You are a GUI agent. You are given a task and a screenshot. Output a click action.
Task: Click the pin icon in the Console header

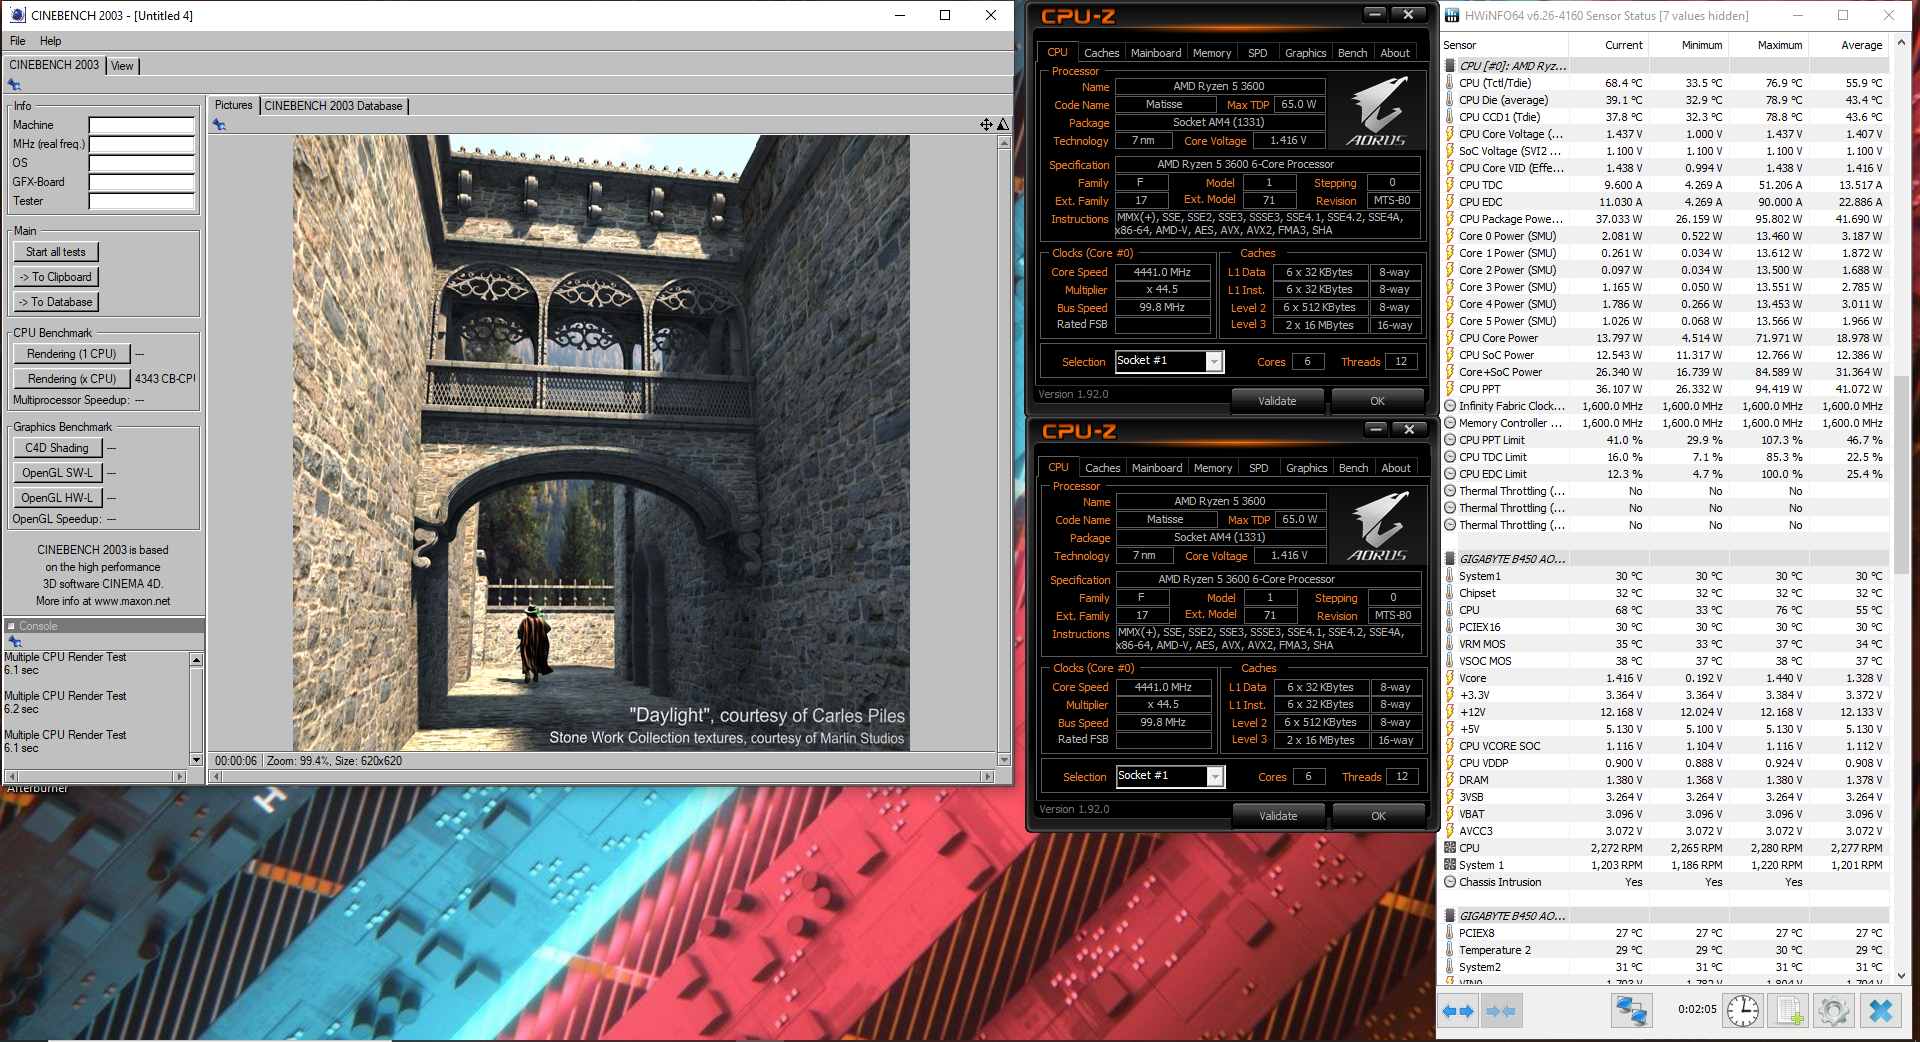(x=14, y=641)
